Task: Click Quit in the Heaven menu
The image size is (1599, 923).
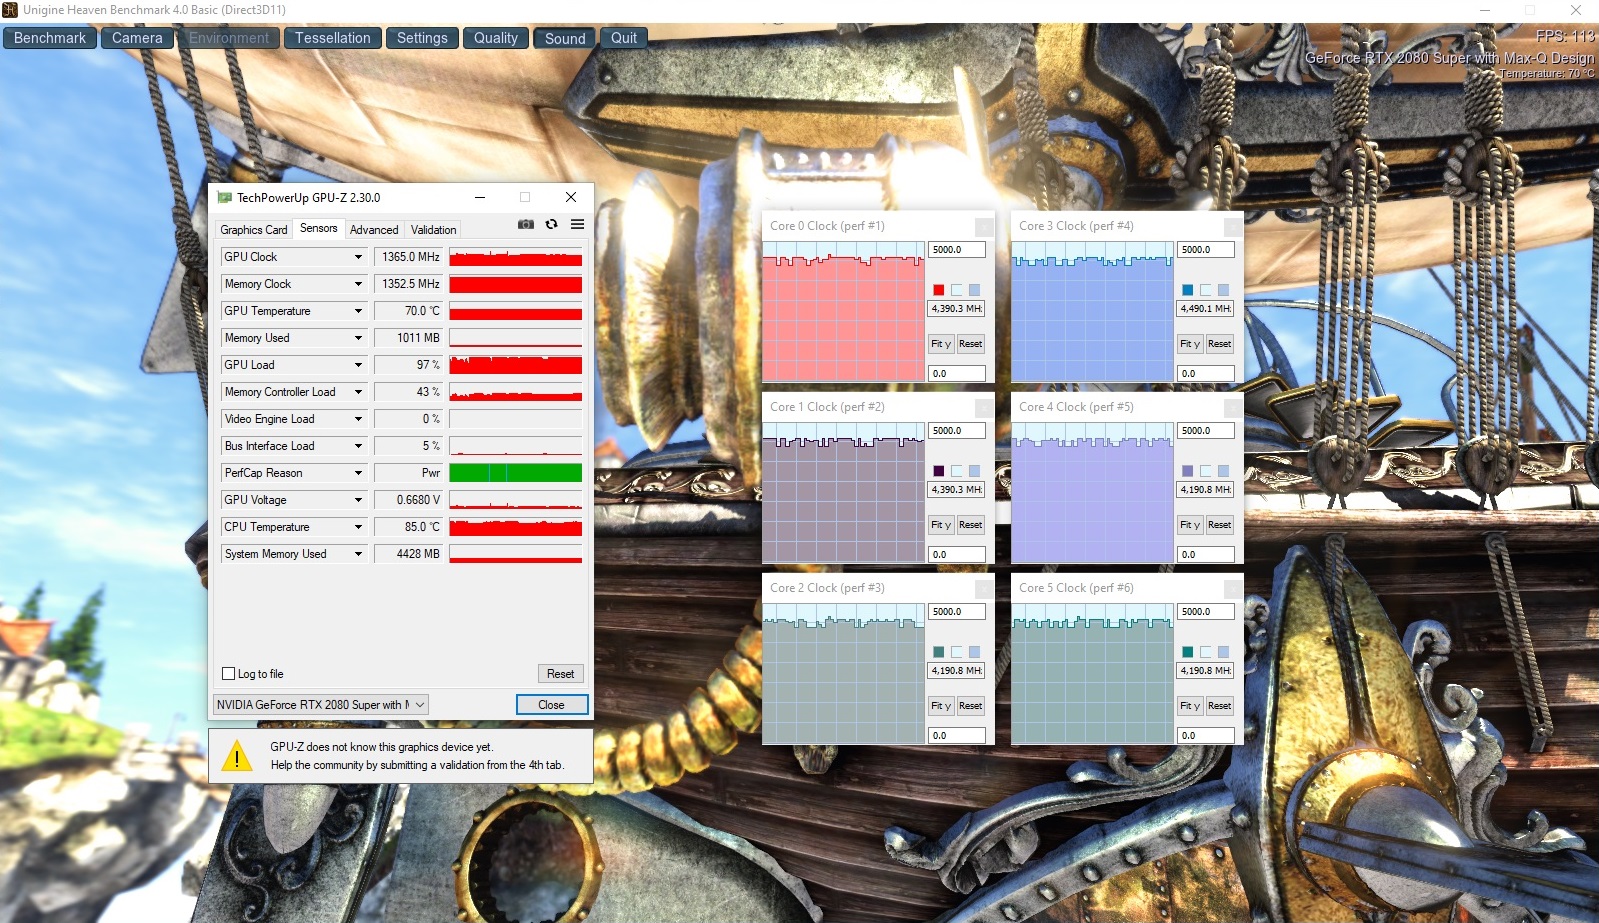Action: point(624,38)
